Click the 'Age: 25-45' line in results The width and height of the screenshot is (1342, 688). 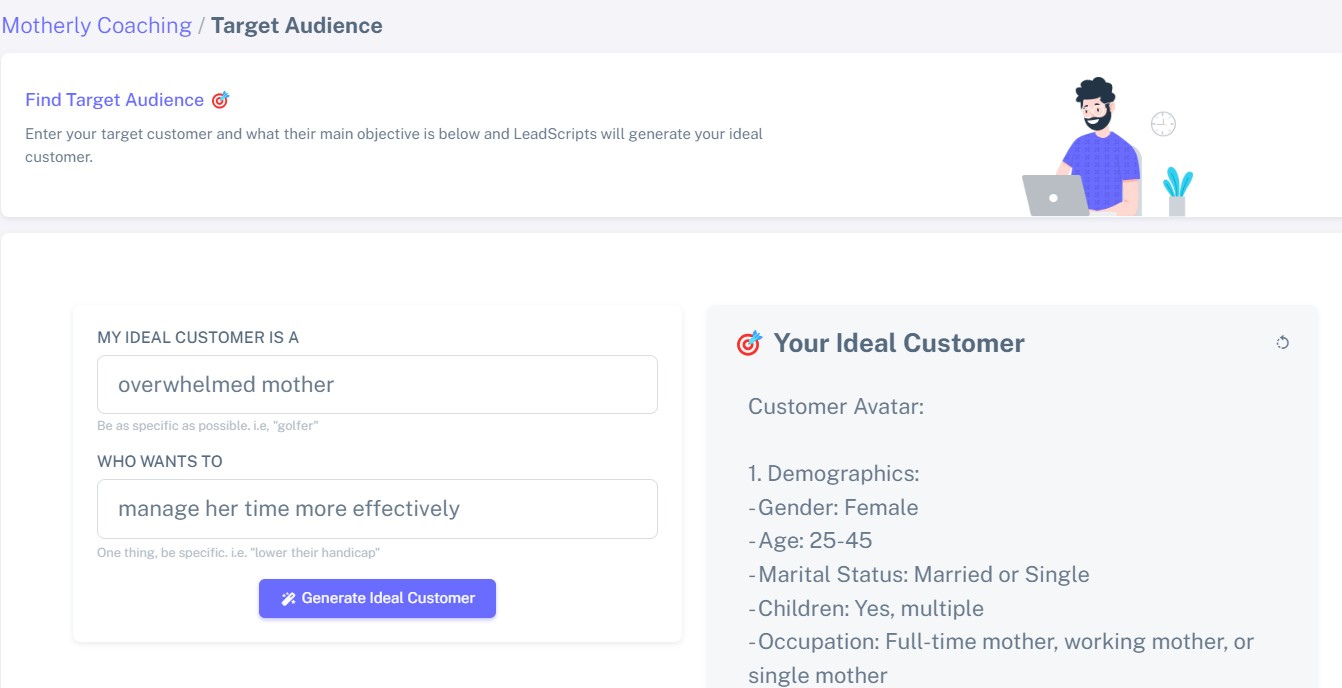pyautogui.click(x=812, y=541)
